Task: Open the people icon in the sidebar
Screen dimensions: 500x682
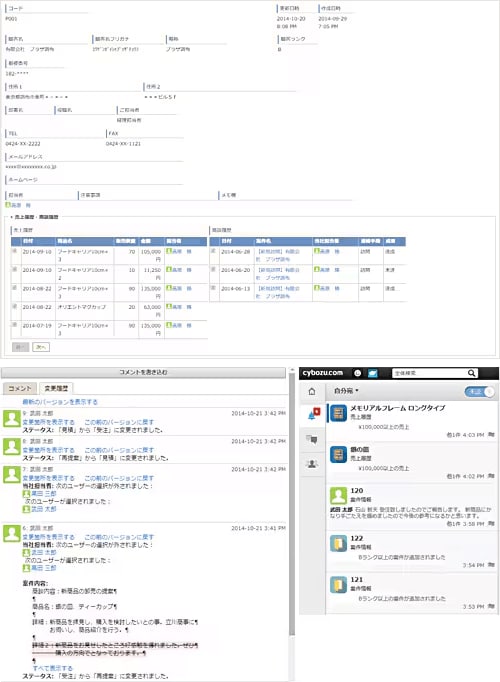Action: [312, 464]
